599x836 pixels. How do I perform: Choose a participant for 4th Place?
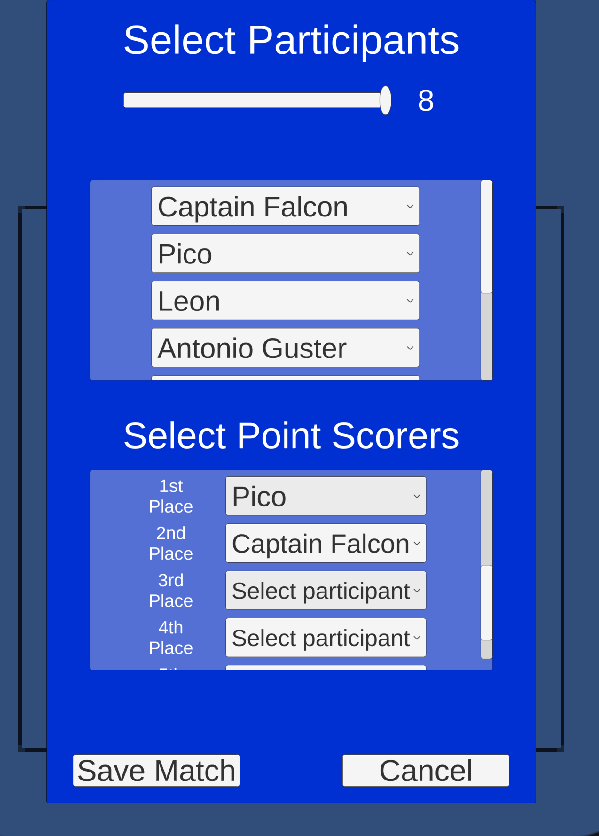[x=326, y=638]
